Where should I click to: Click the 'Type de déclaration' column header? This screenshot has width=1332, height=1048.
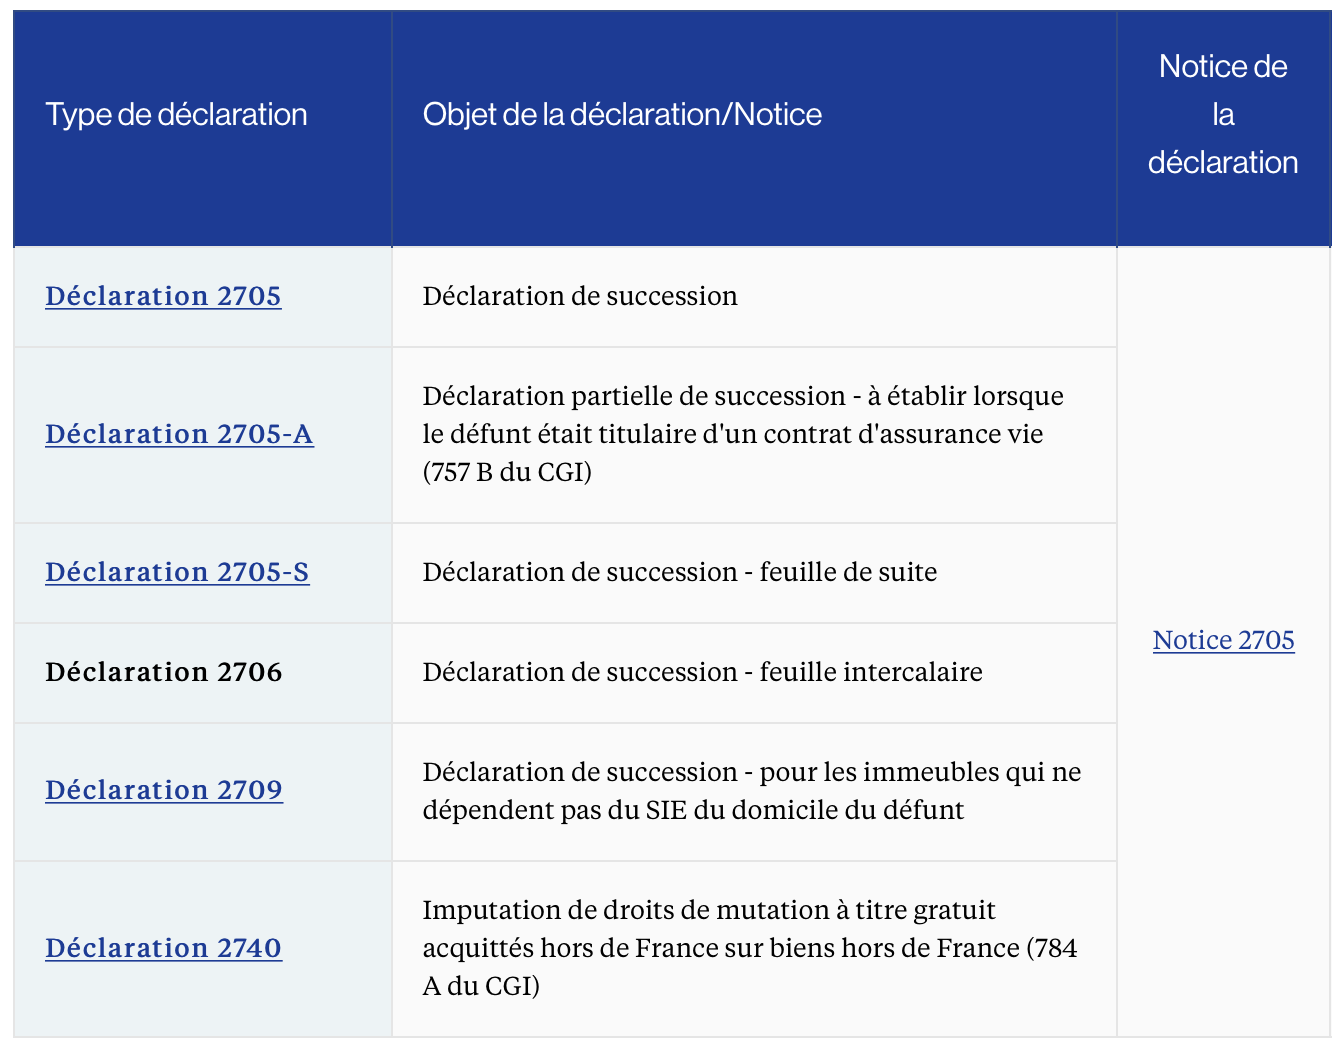click(x=176, y=114)
